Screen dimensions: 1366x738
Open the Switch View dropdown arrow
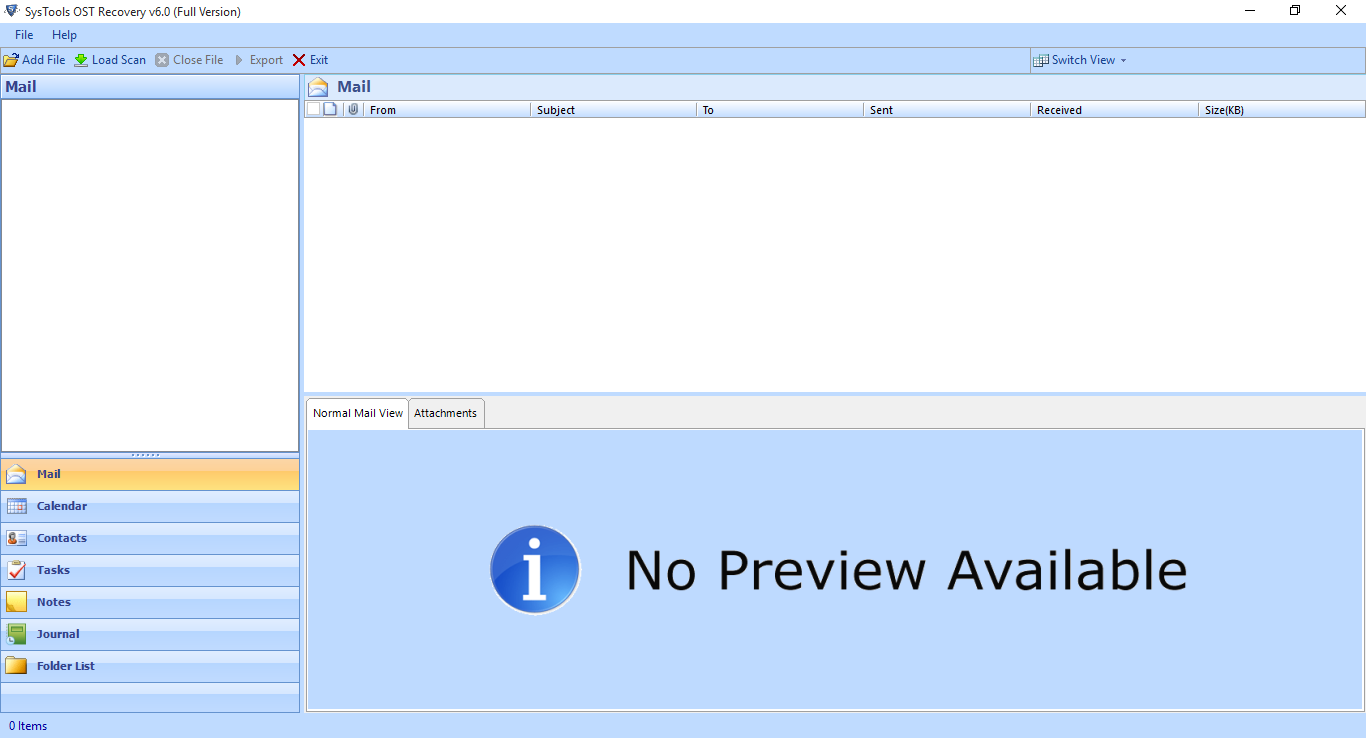point(1123,61)
